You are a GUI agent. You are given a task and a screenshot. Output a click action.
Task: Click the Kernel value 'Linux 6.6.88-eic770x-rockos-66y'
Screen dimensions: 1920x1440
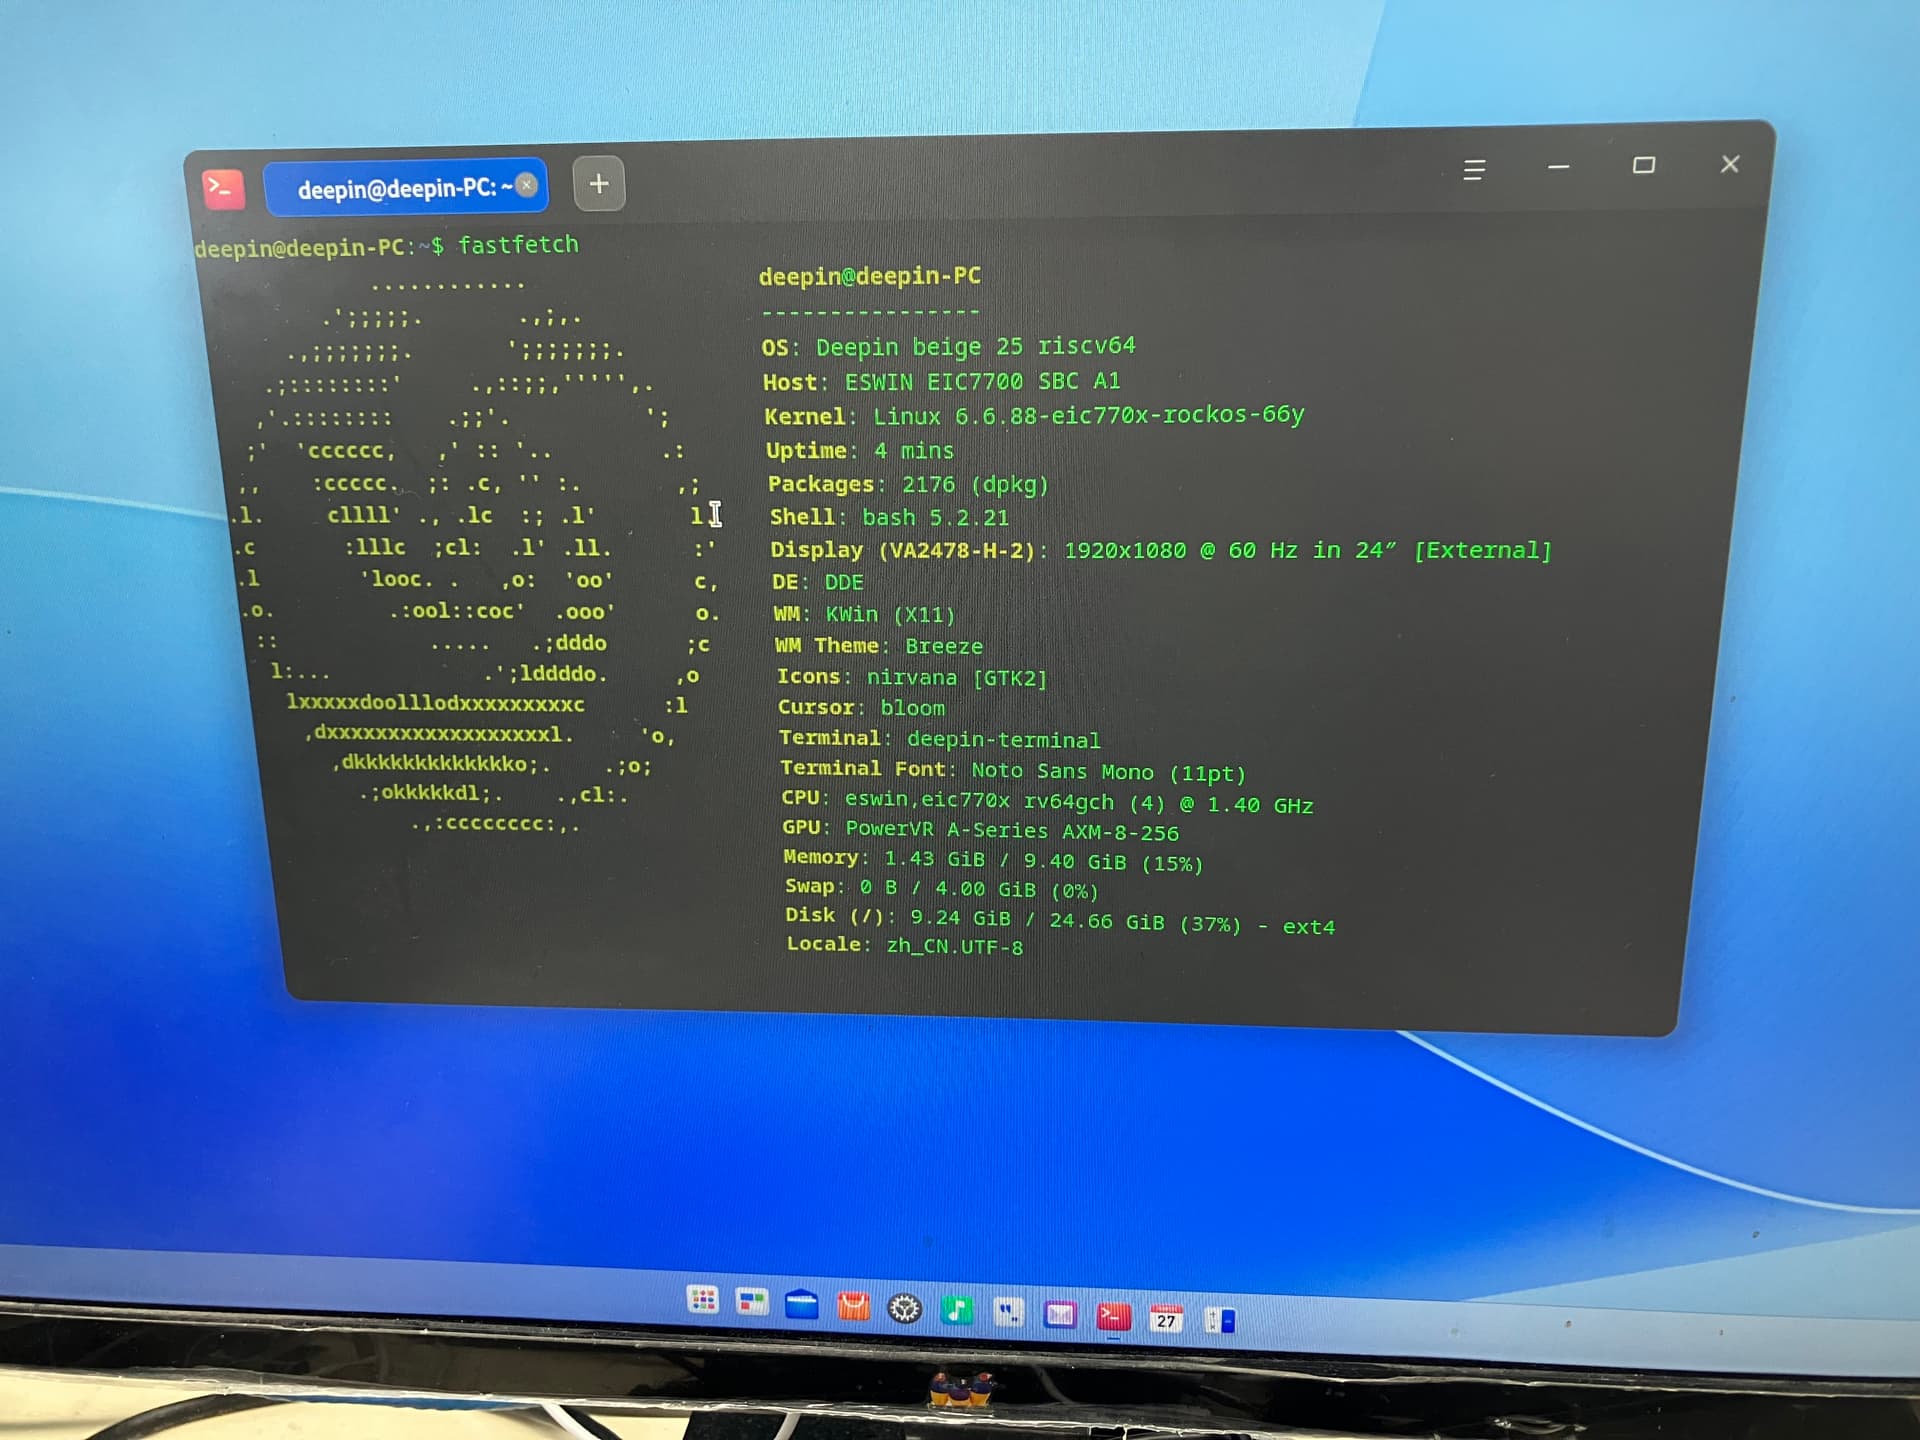click(x=1089, y=415)
